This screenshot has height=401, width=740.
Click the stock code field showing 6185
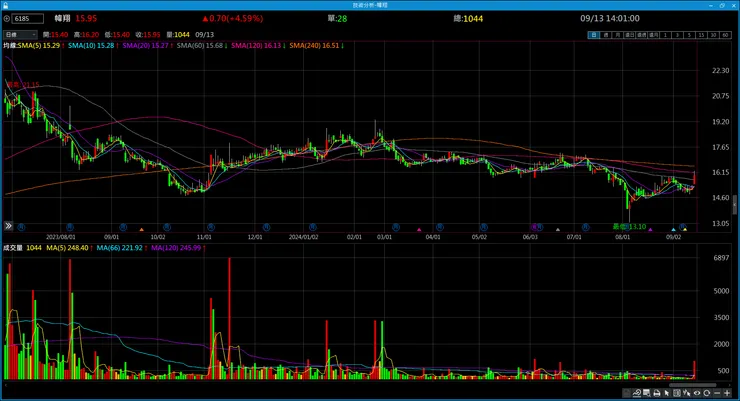(x=28, y=19)
